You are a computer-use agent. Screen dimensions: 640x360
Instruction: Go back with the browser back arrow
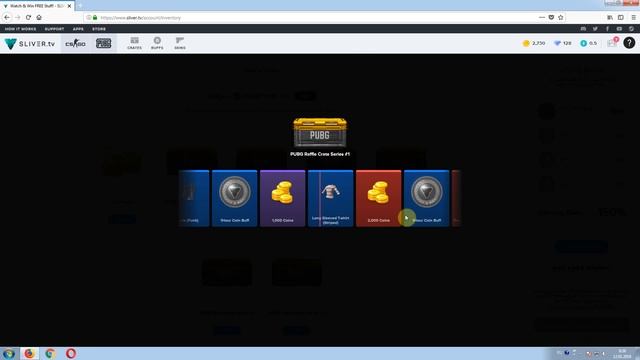tap(7, 18)
